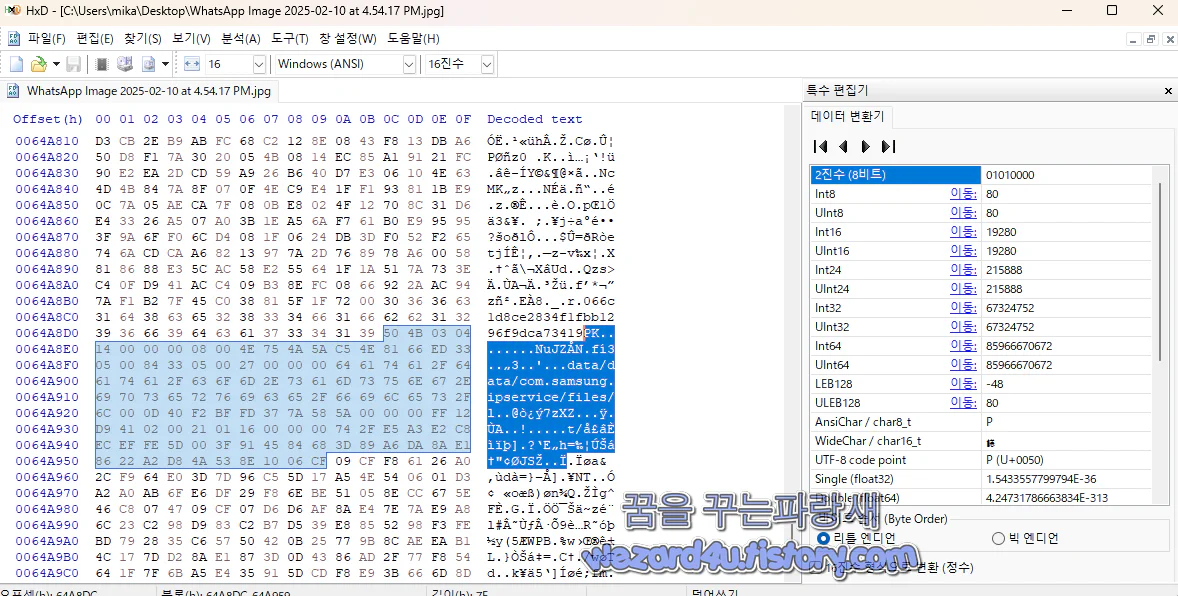The image size is (1178, 596).
Task: Click 이동 link in the UInt64 row
Action: coord(964,365)
